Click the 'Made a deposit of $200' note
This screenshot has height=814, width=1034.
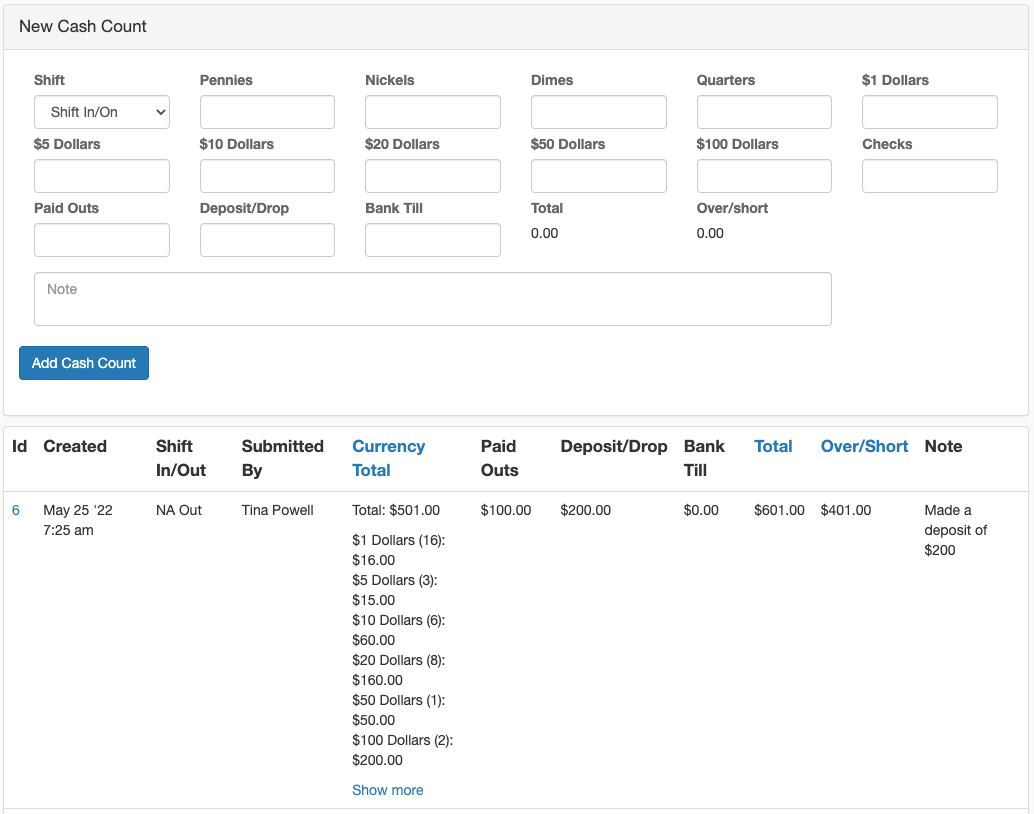[956, 530]
